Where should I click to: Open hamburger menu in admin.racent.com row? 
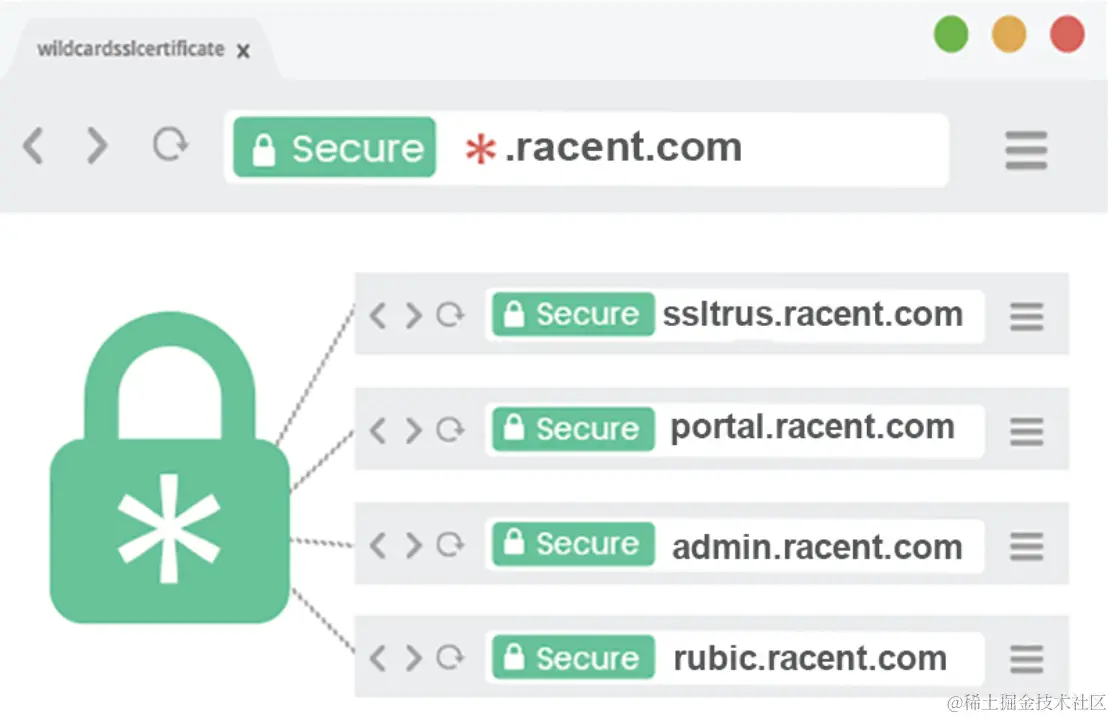tap(1026, 547)
